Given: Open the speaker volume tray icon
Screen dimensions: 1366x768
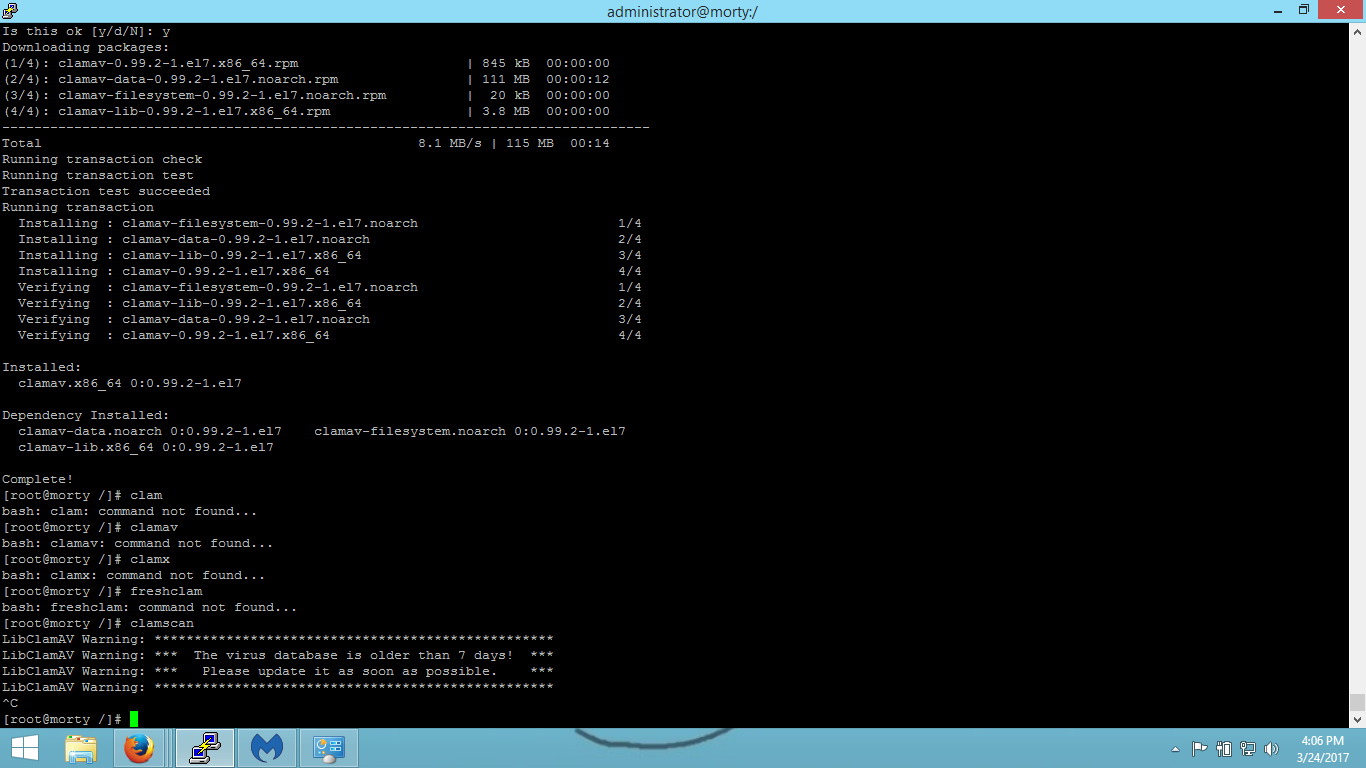Looking at the screenshot, I should click(1272, 748).
